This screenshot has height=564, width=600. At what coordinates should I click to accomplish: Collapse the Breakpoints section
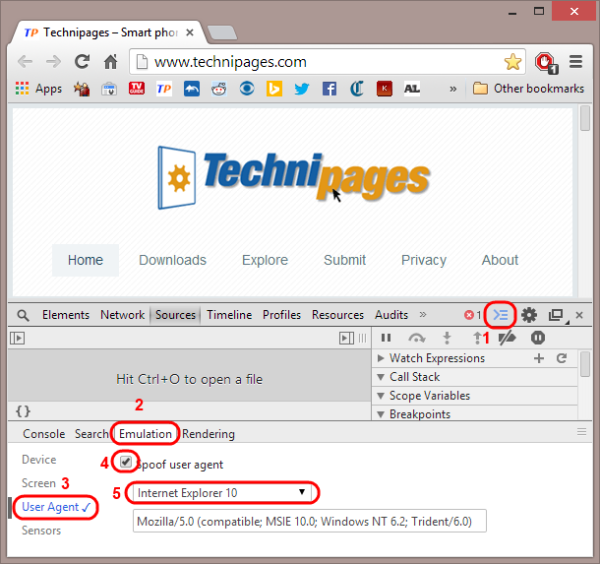click(x=381, y=414)
